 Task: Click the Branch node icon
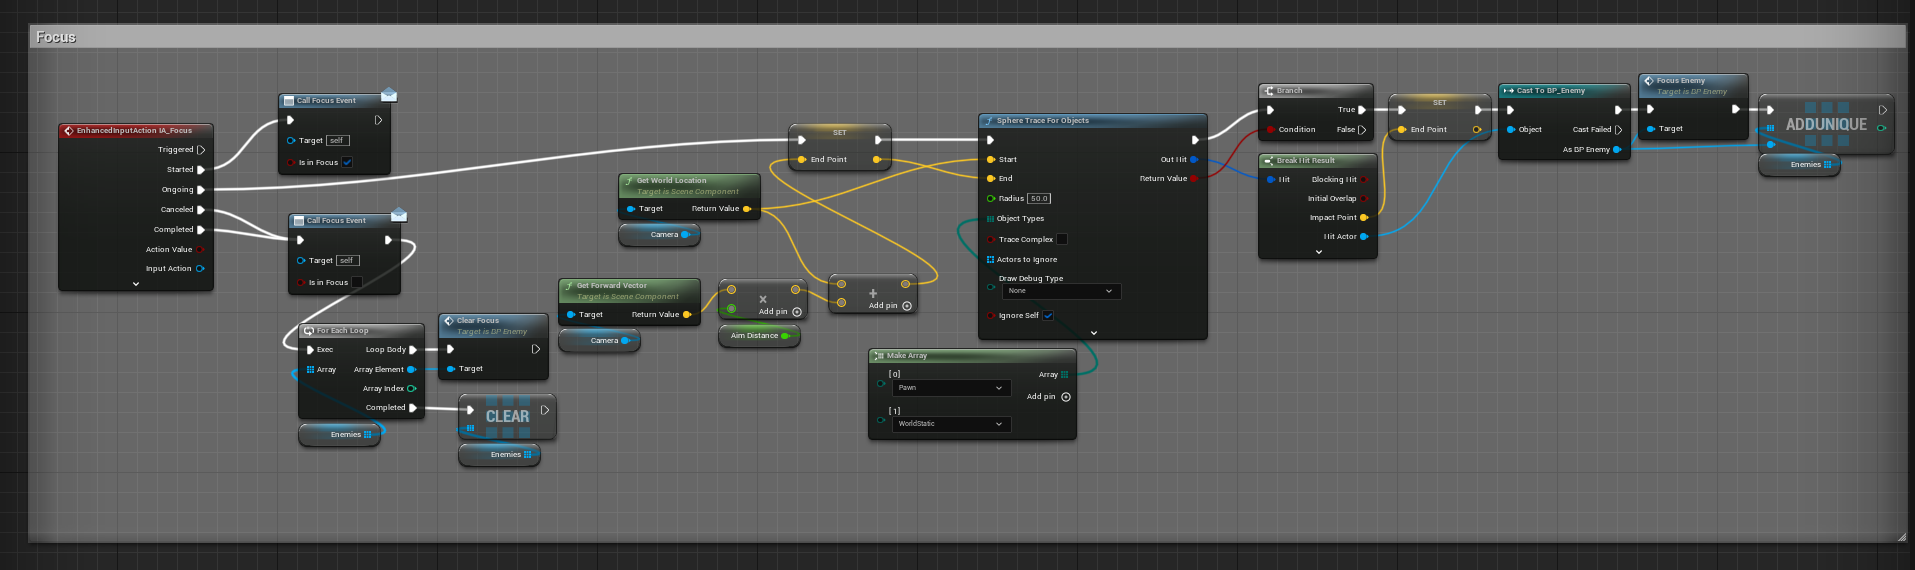pos(1269,91)
